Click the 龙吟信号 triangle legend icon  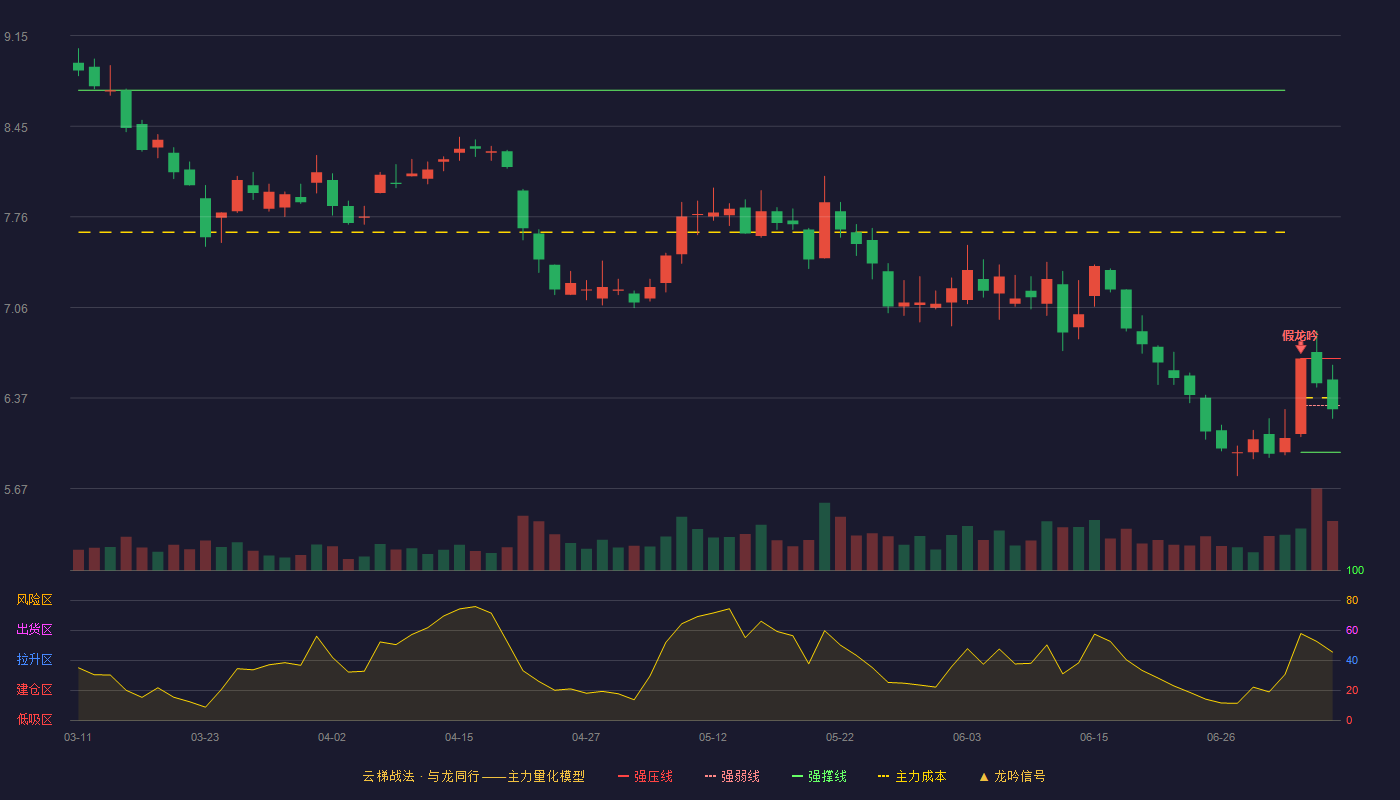click(983, 776)
